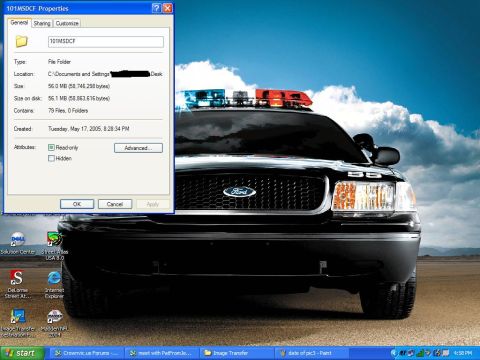This screenshot has width=480, height=360.
Task: Click the folder name field 101MSDCF
Action: click(106, 42)
